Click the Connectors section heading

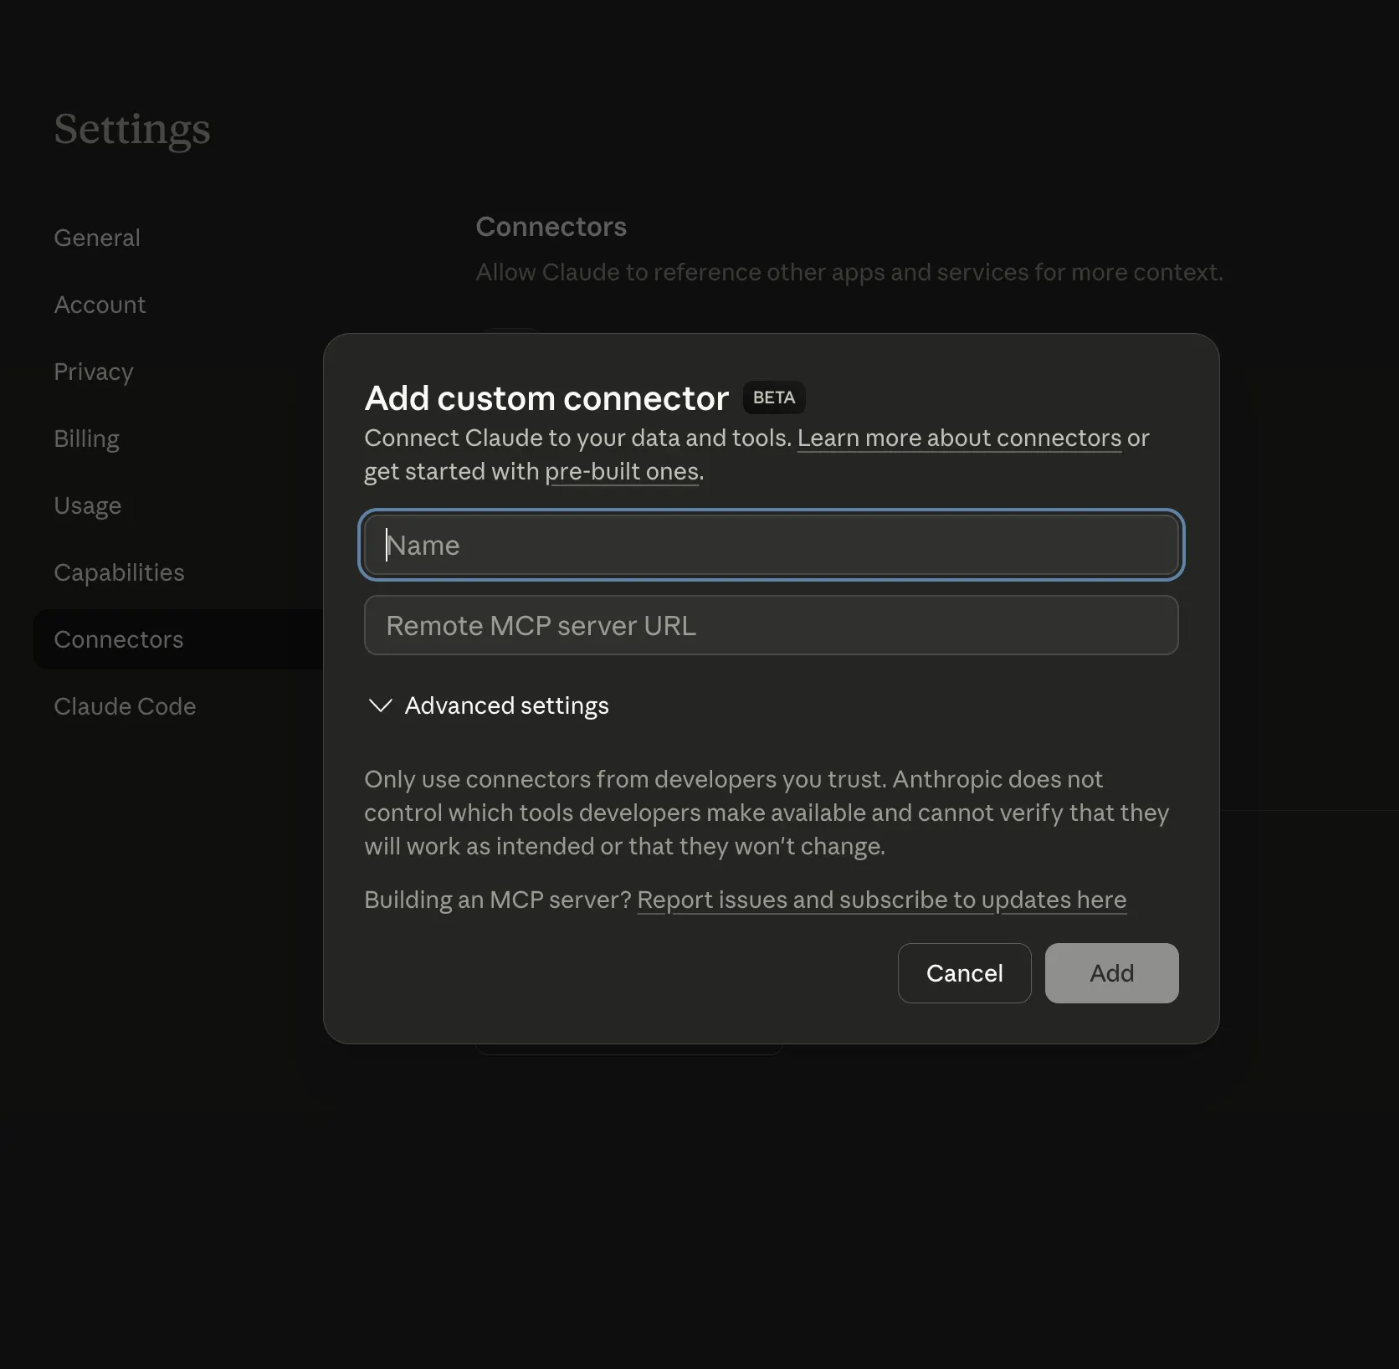pos(551,226)
